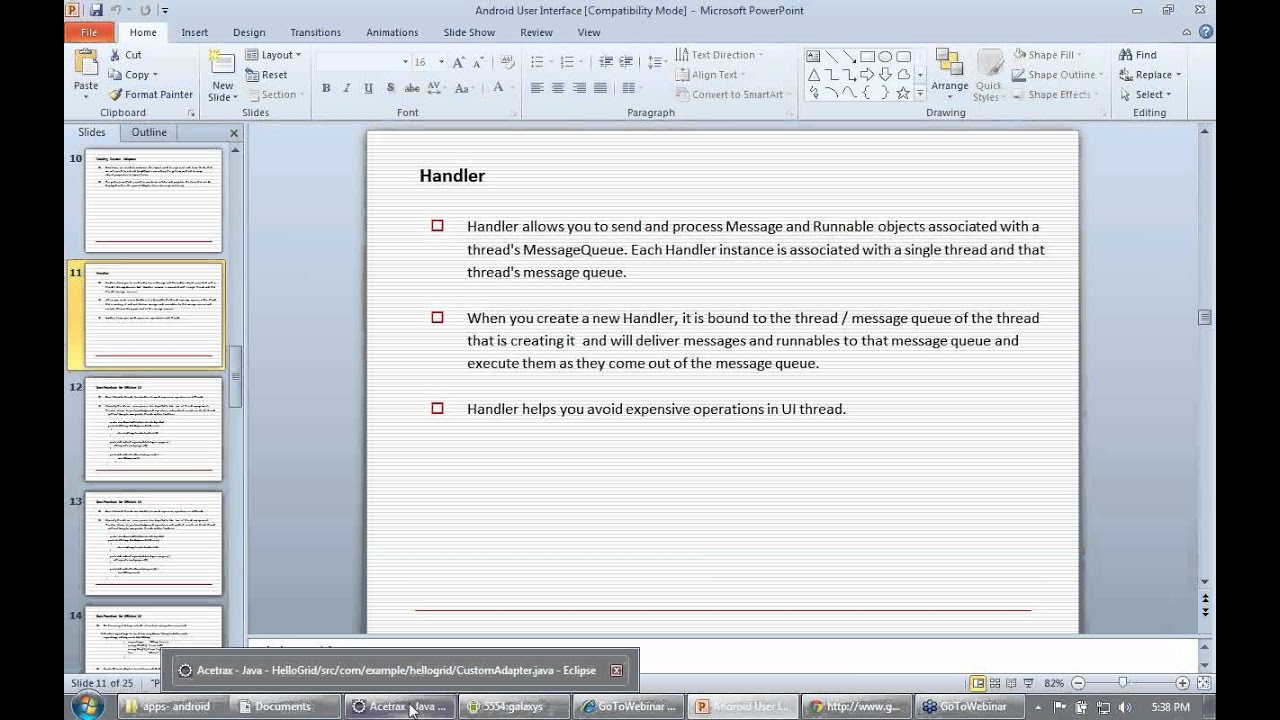The height and width of the screenshot is (720, 1280).
Task: Center the text alignment
Action: coord(558,88)
